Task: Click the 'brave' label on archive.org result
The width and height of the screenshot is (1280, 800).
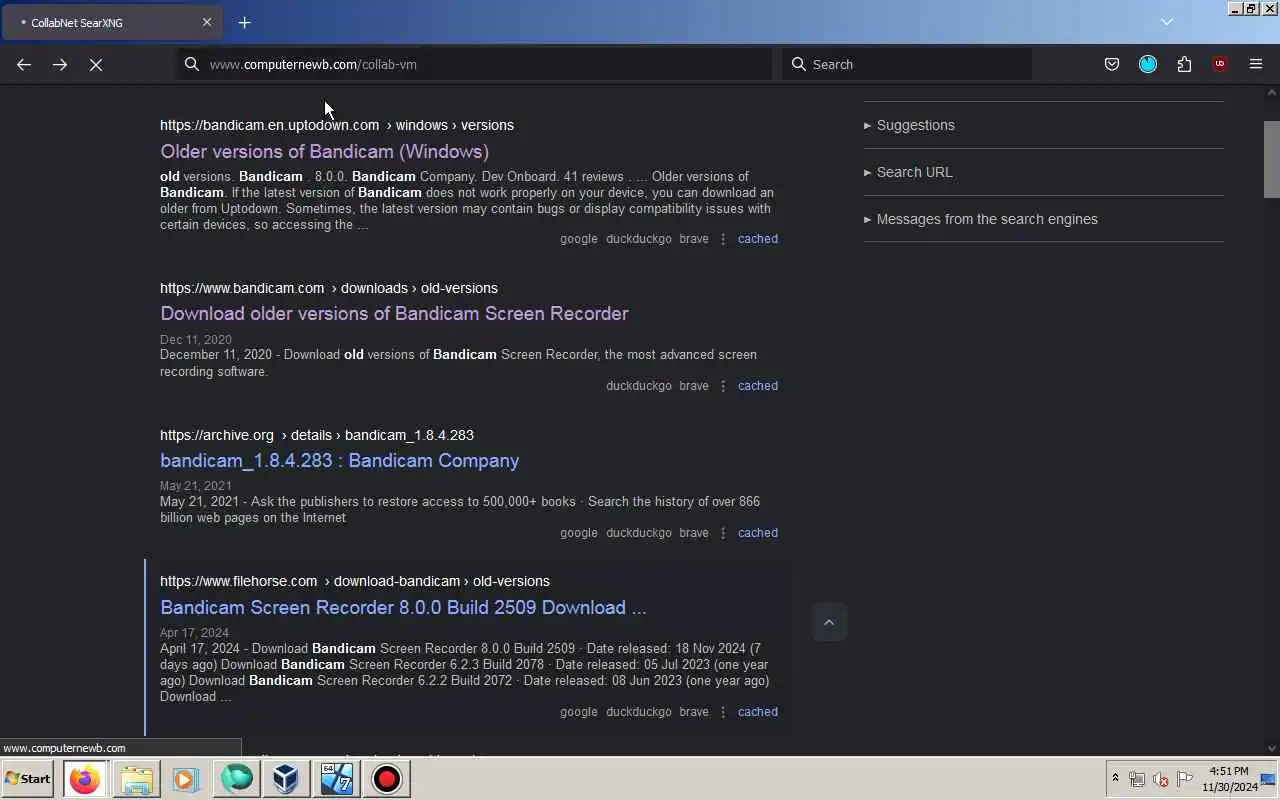Action: (693, 533)
